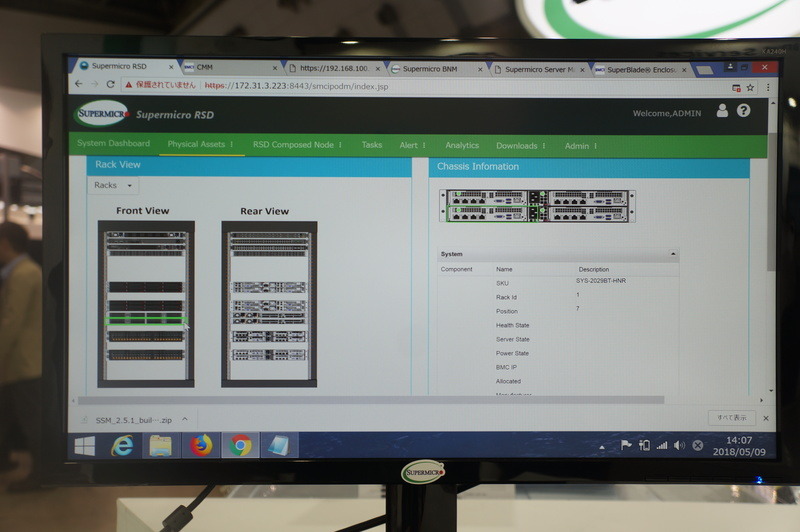Viewport: 800px width, 532px height.
Task: Open the help question mark icon
Action: [743, 111]
